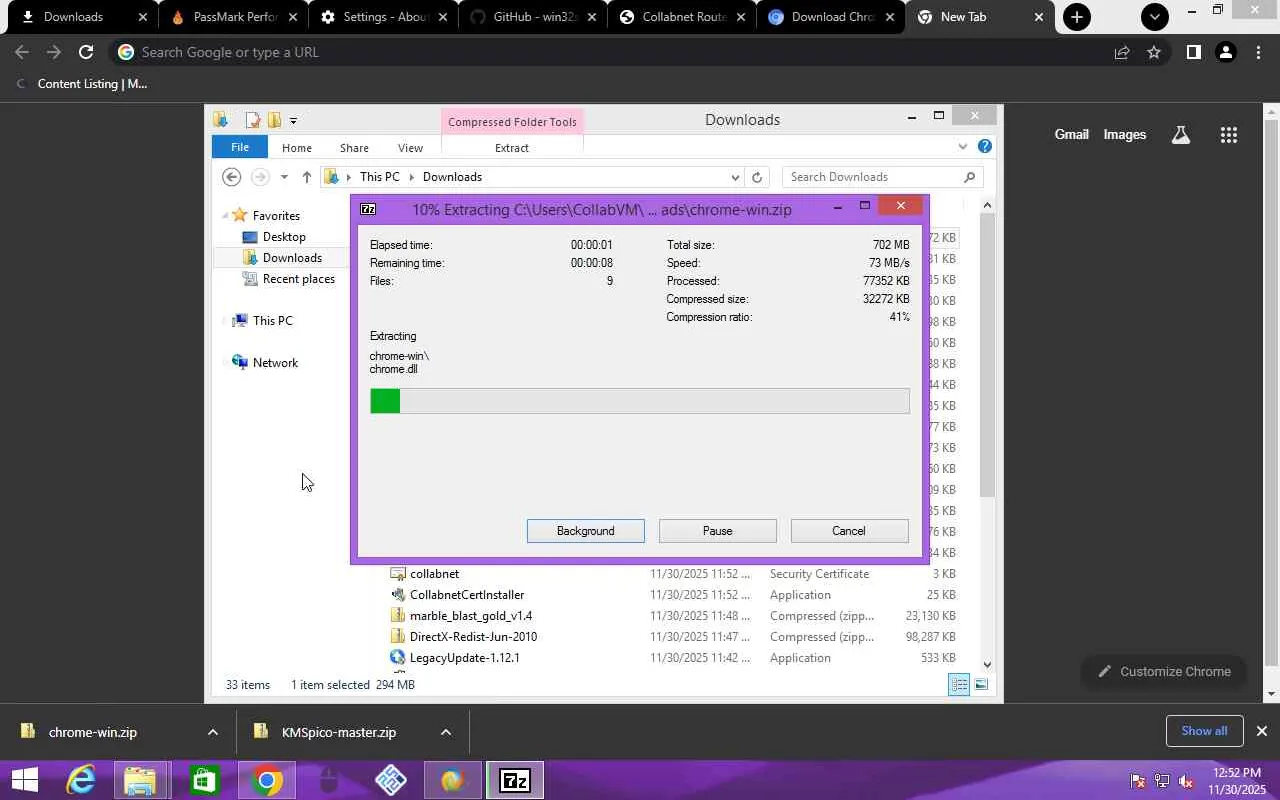Refresh the Downloads folder
This screenshot has height=800, width=1280.
pos(757,177)
